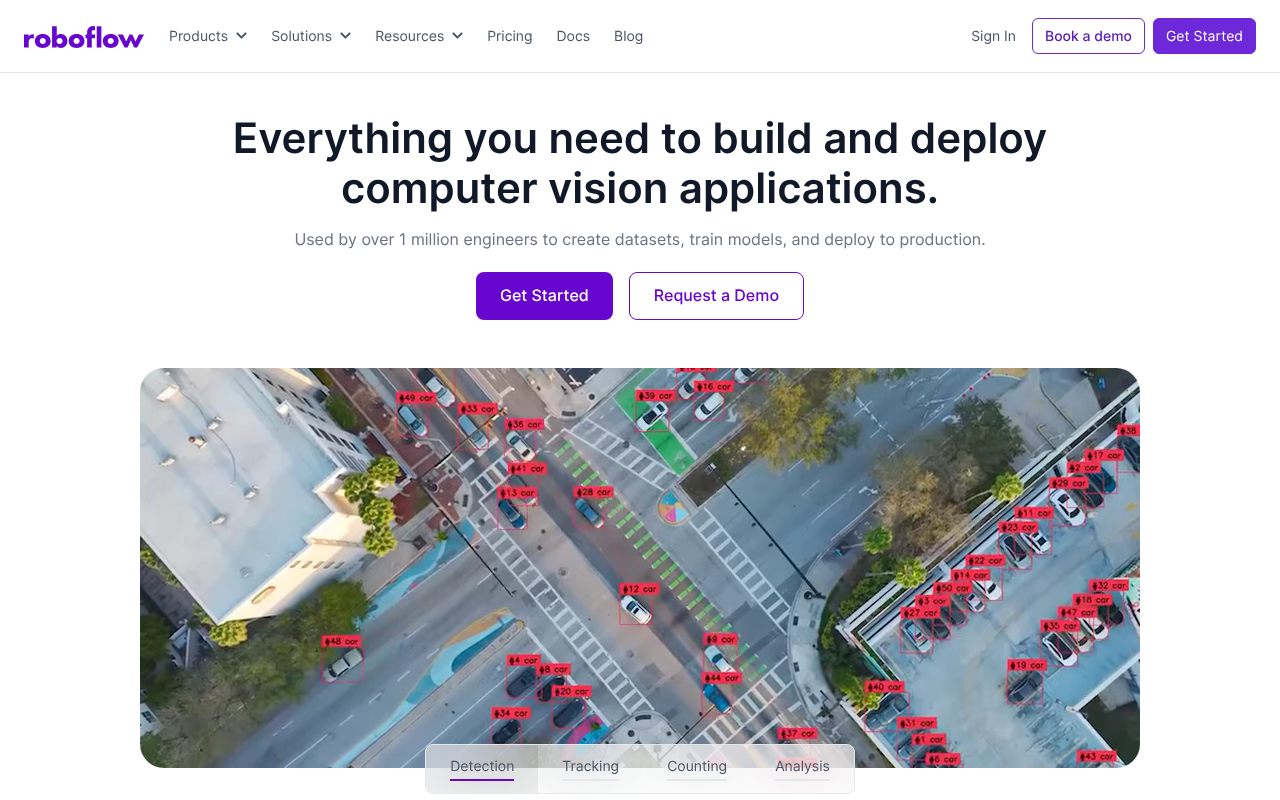Go to the Blog
Viewport: 1280px width, 800px height.
(x=628, y=36)
